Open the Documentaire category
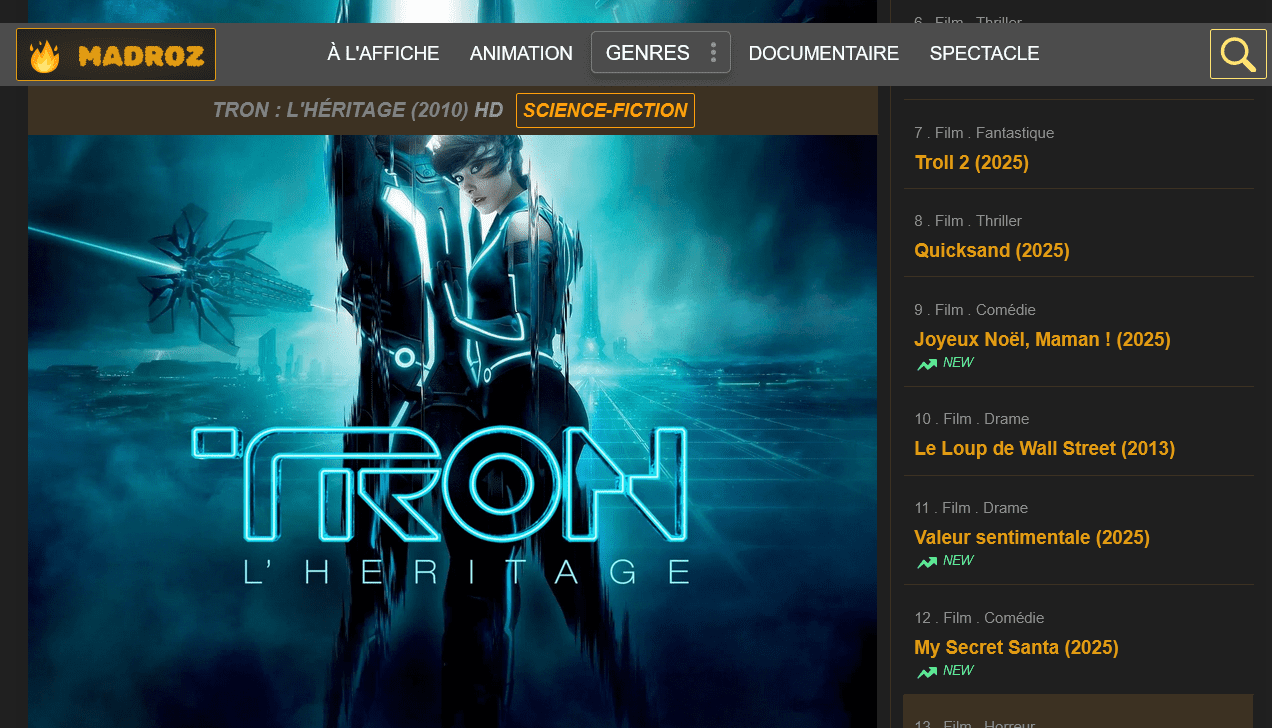The image size is (1272, 728). click(823, 54)
